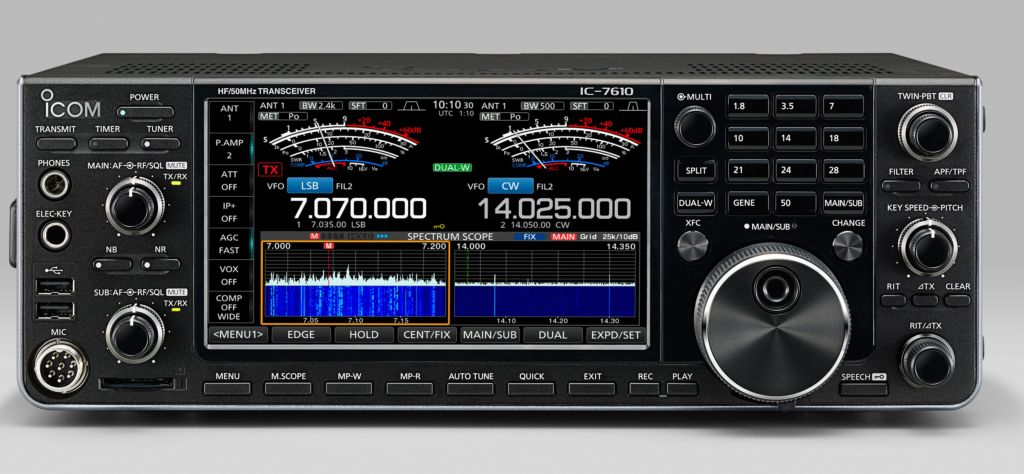This screenshot has width=1024, height=474.
Task: Tap the CW mode indicator
Action: [510, 186]
